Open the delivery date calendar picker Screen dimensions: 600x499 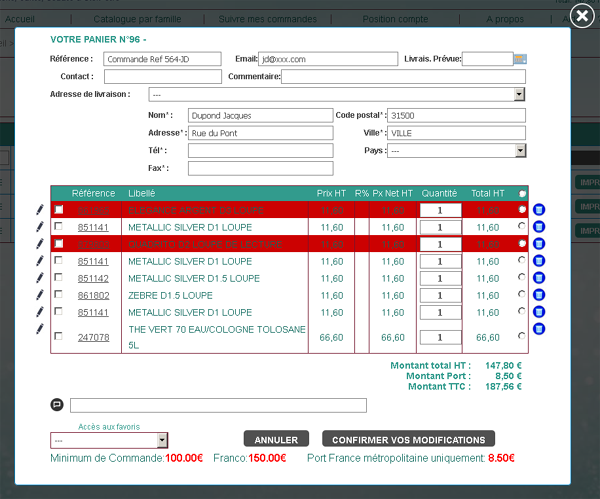click(x=520, y=60)
